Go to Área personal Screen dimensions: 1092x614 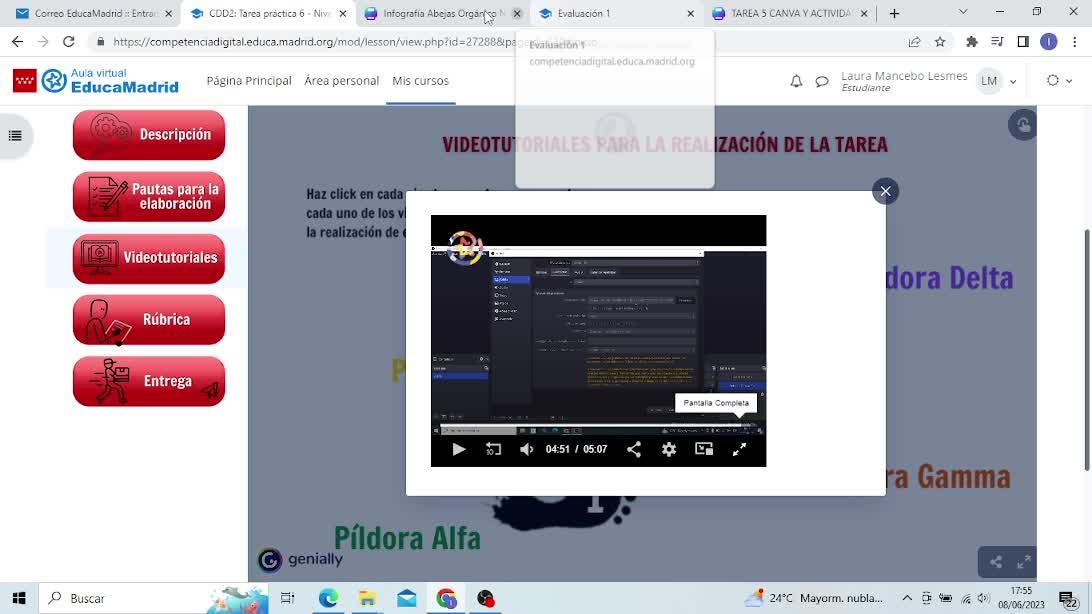342,81
